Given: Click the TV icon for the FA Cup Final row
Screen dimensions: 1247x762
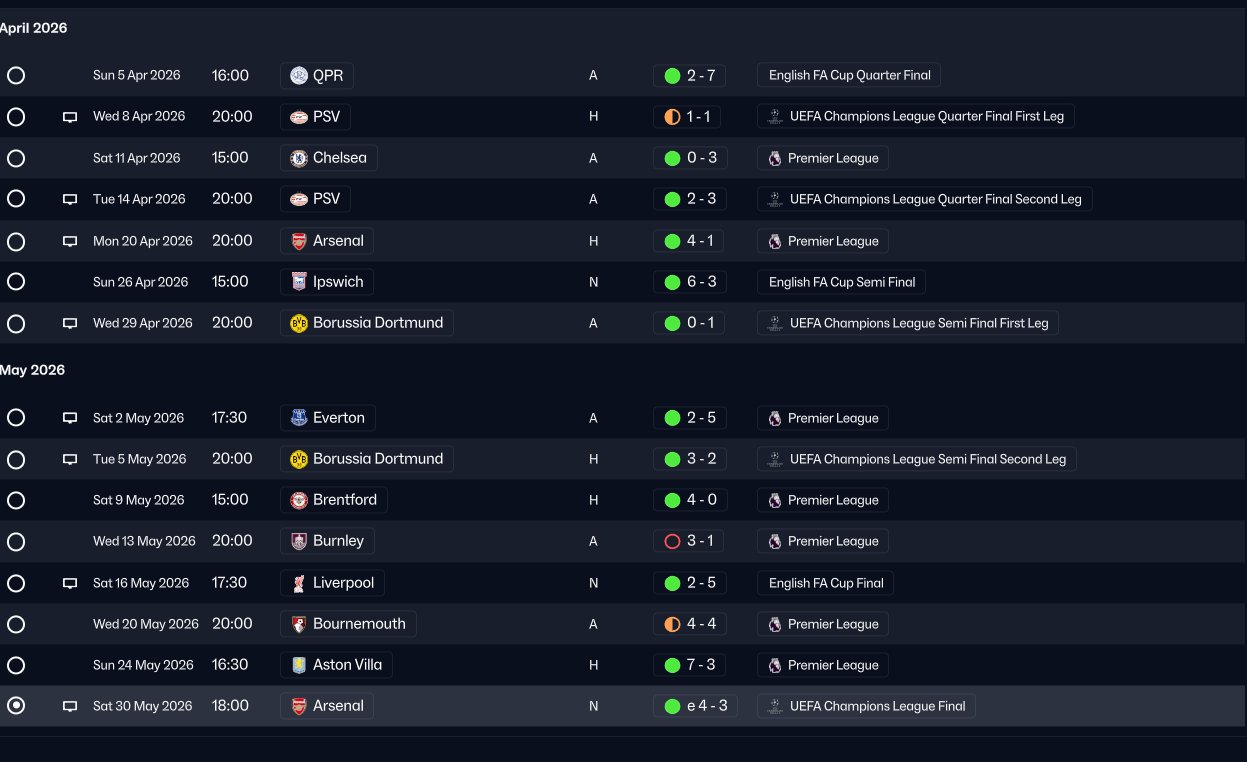Looking at the screenshot, I should (70, 583).
